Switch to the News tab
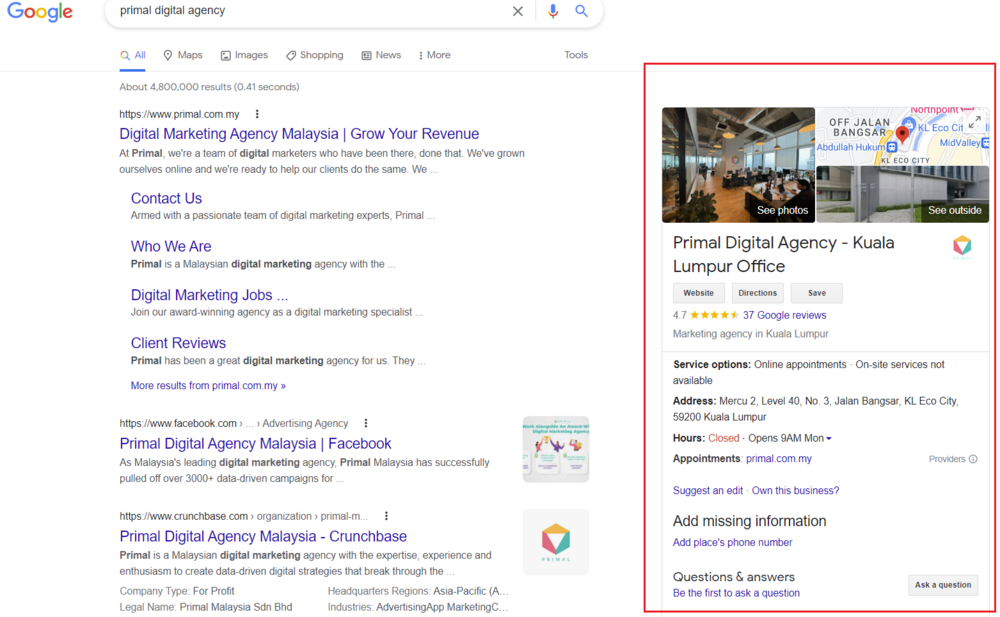This screenshot has width=1000, height=617. (381, 56)
